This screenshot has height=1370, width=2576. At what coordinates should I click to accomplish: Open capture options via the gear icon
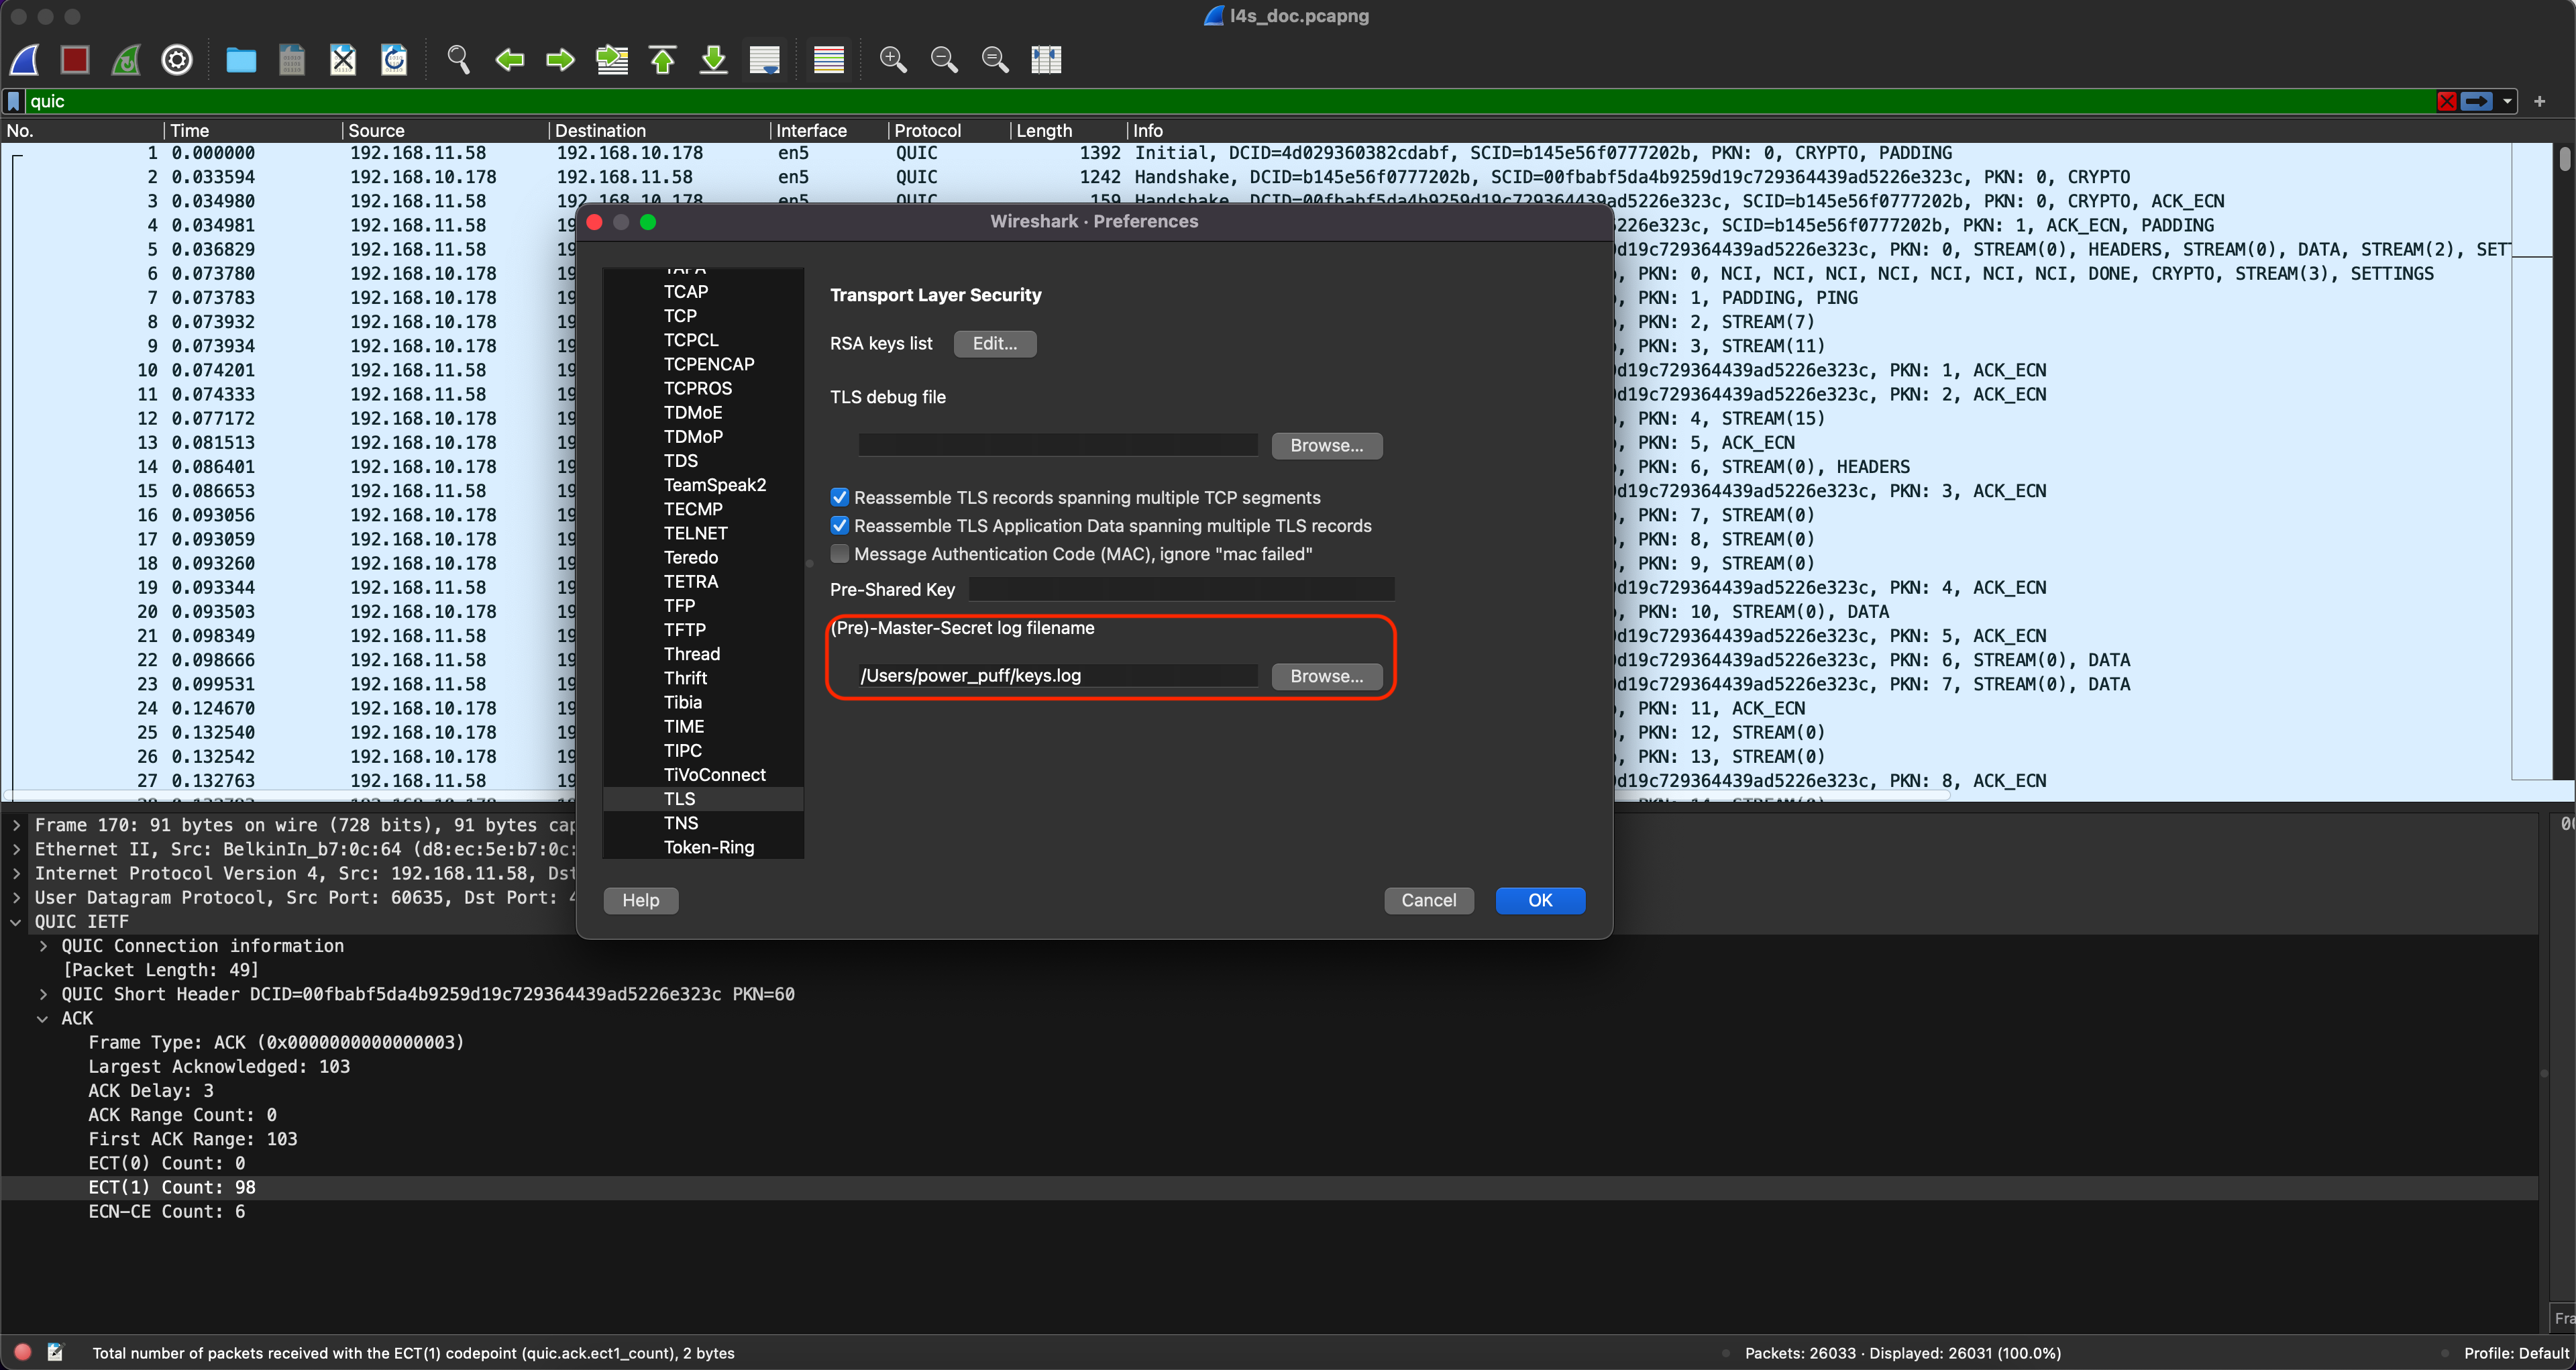click(x=177, y=60)
